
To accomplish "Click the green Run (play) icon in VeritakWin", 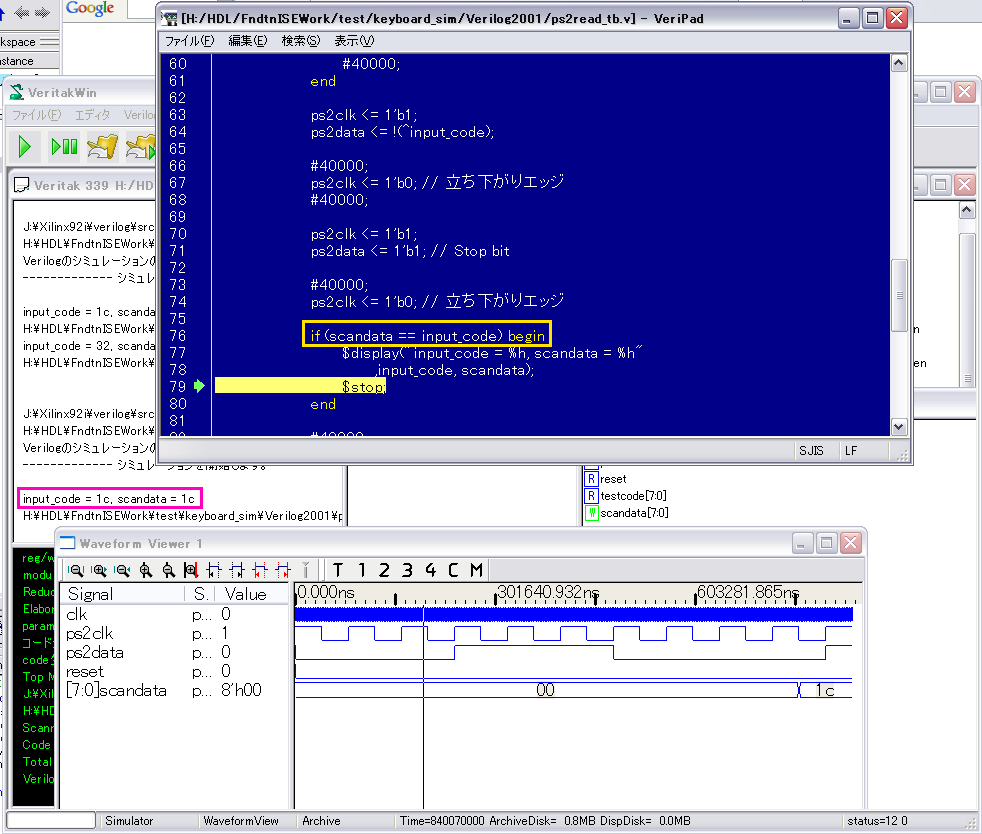I will pos(24,147).
